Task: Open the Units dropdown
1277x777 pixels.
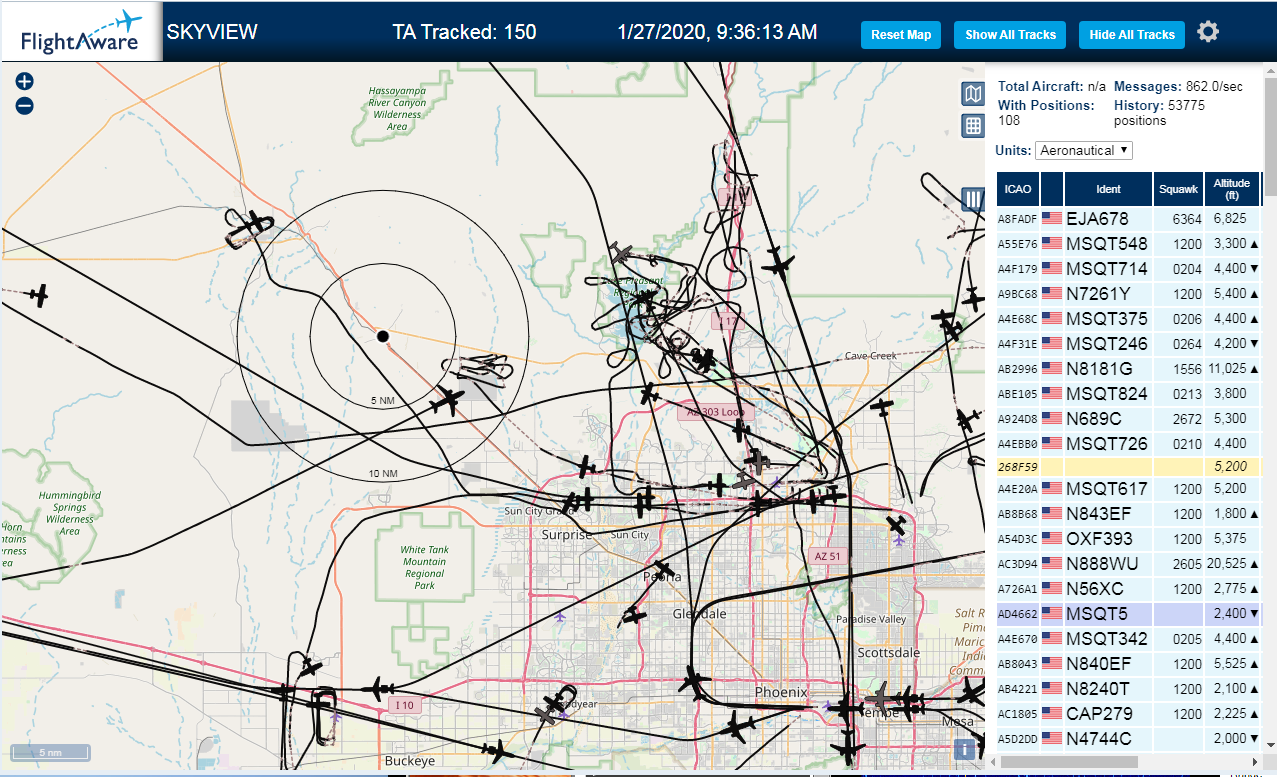Action: 1084,150
